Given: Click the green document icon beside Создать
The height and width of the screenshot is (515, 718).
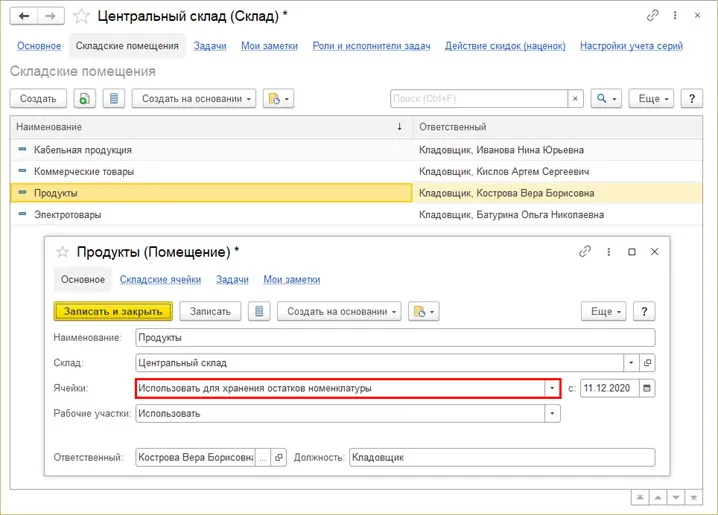Looking at the screenshot, I should (86, 99).
